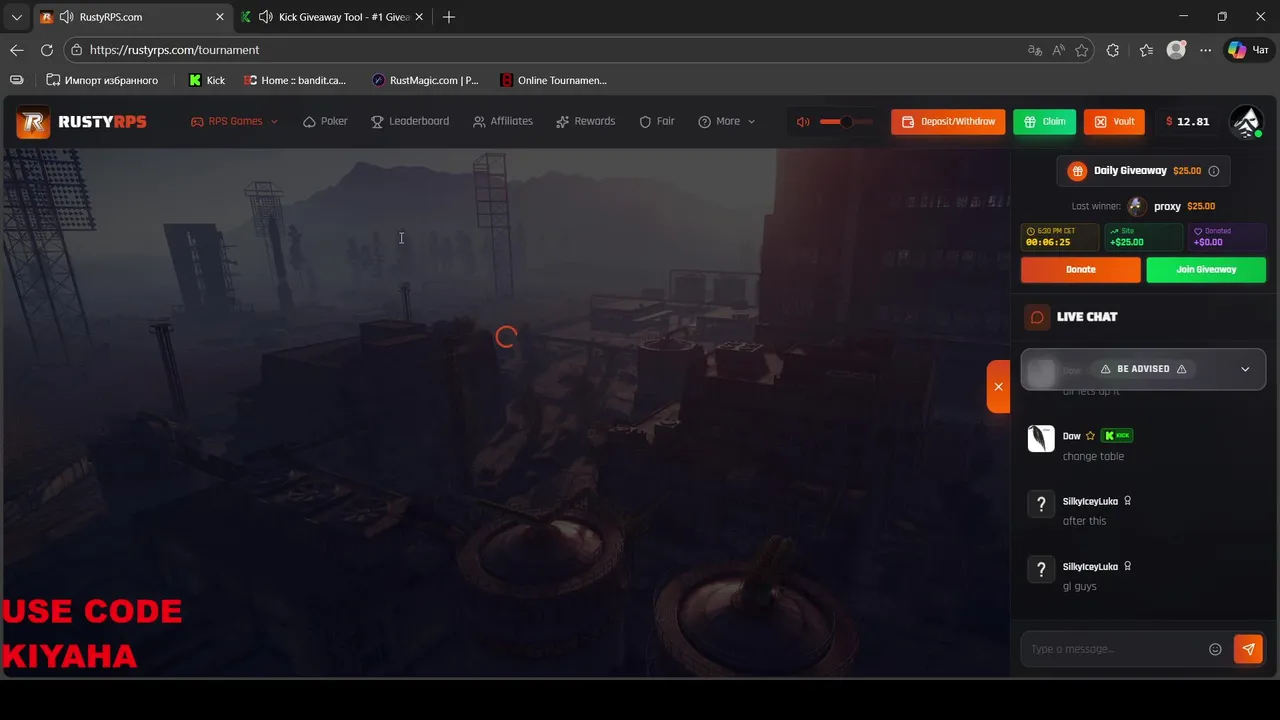Show Daily Giveaway info icon
The height and width of the screenshot is (720, 1280).
[1214, 171]
